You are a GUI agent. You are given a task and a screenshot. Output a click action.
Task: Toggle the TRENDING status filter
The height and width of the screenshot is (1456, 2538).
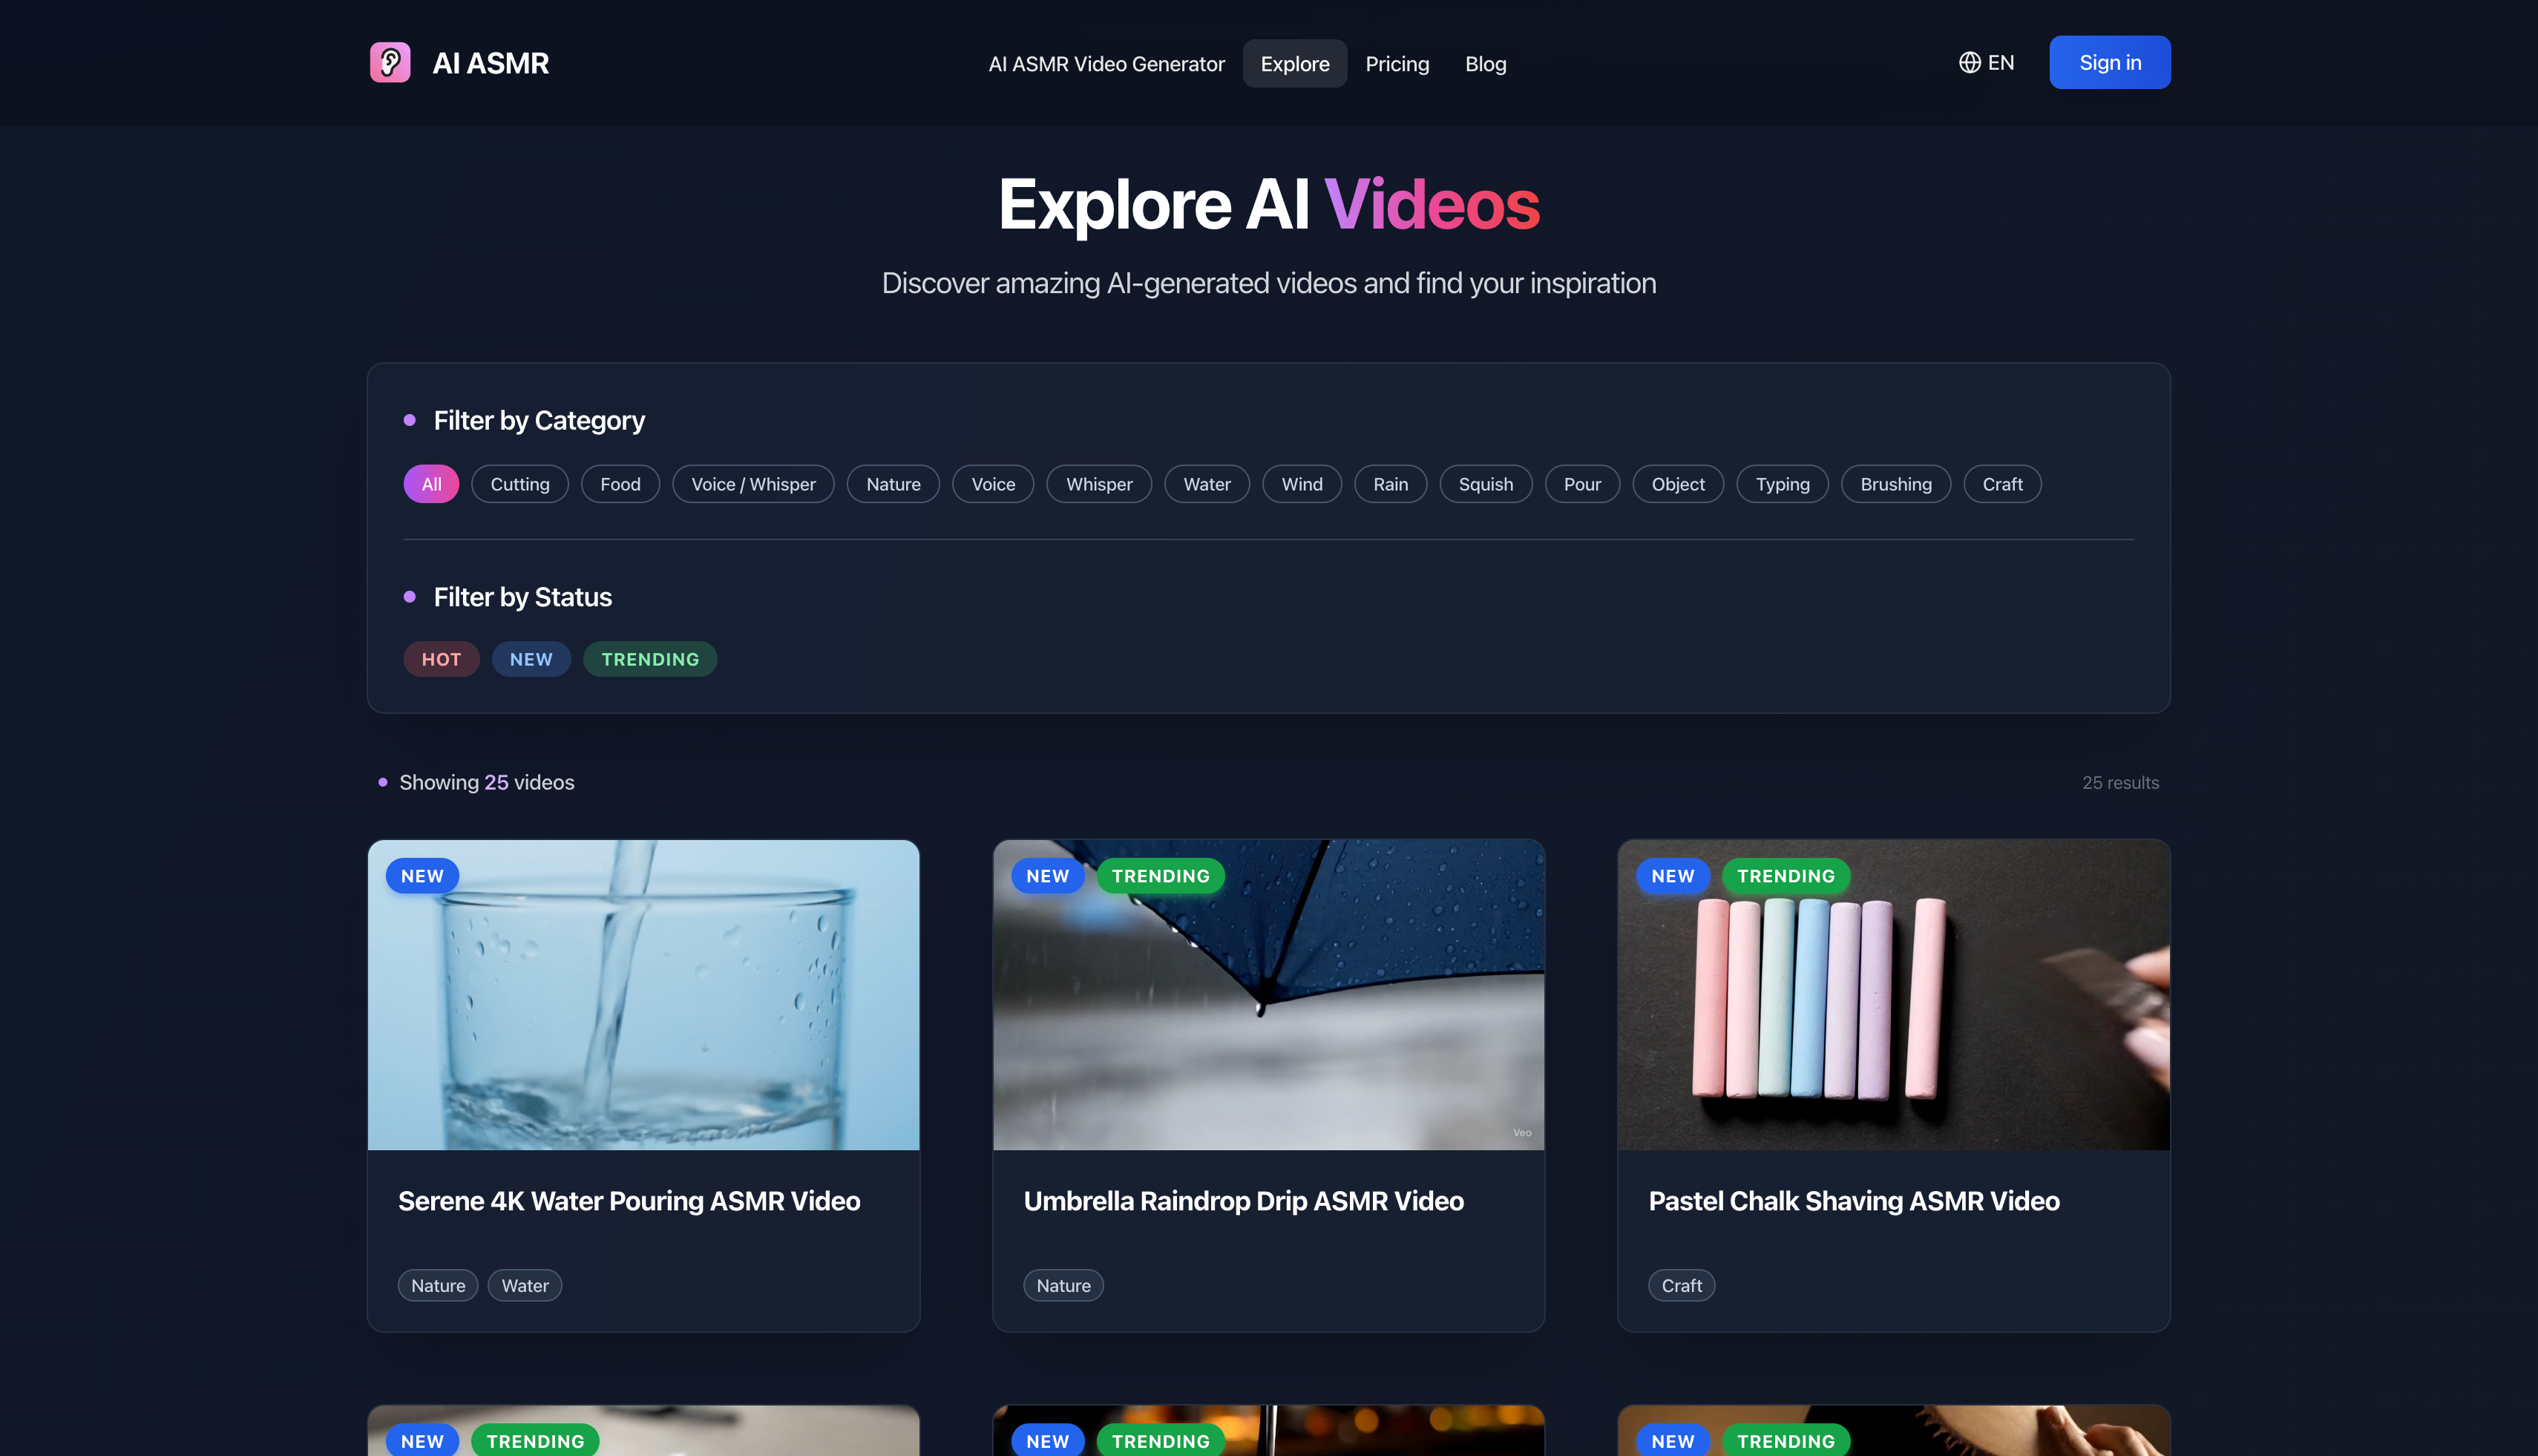[650, 659]
